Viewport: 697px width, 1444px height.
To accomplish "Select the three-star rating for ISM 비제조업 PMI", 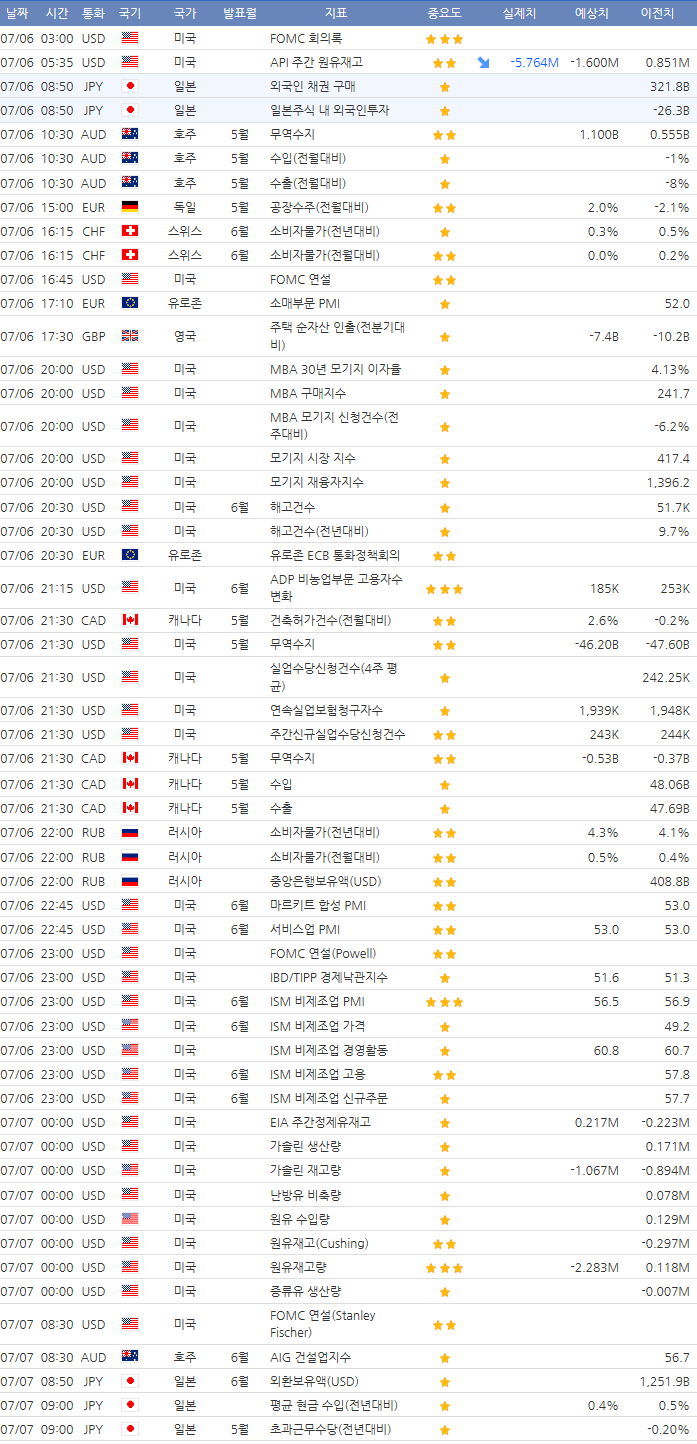I will (x=444, y=1002).
